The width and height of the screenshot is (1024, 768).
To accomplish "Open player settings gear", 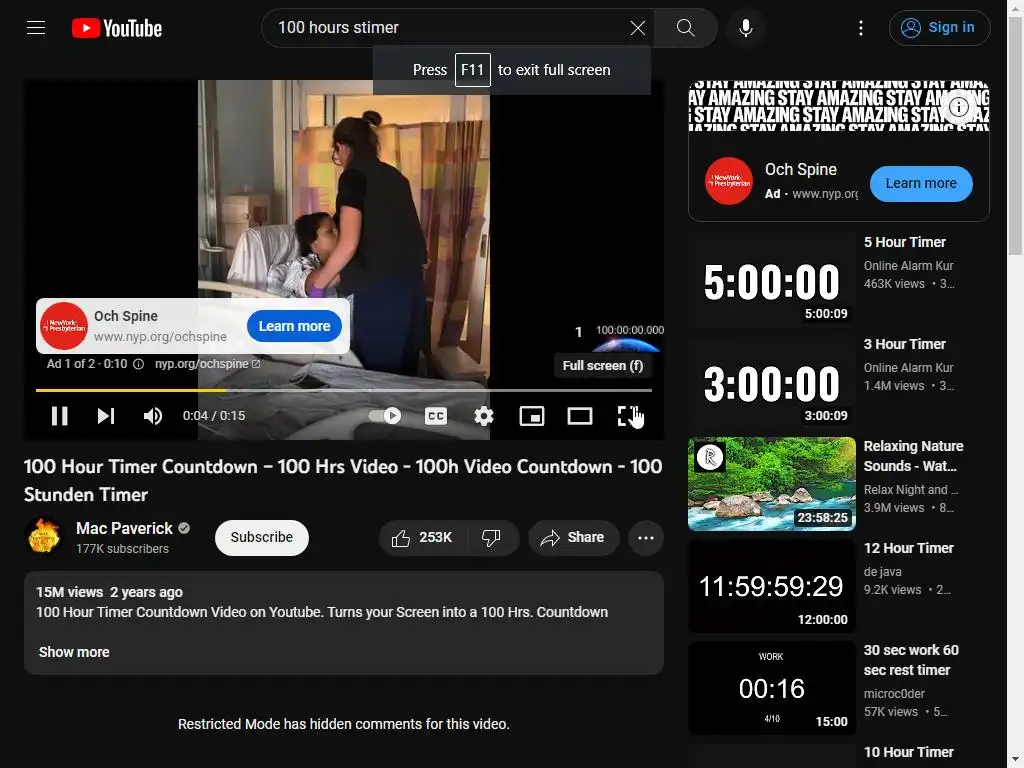I will coord(484,416).
